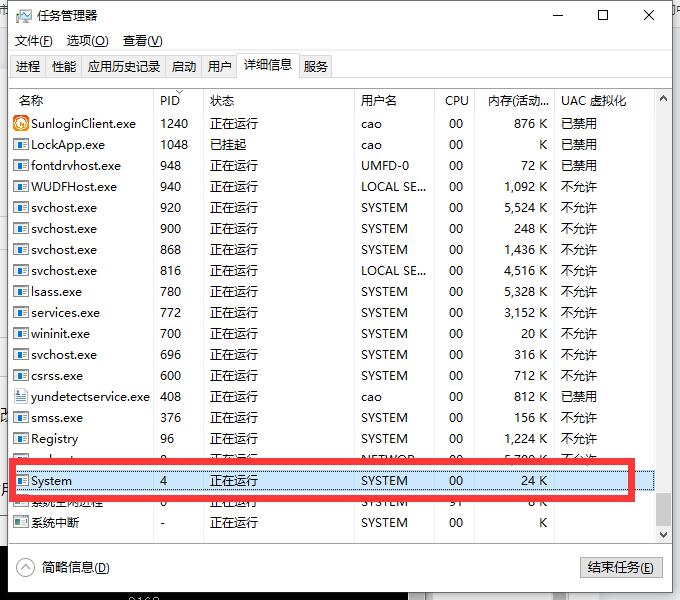Image resolution: width=680 pixels, height=600 pixels.
Task: Click the smss.exe process icon
Action: coord(21,417)
